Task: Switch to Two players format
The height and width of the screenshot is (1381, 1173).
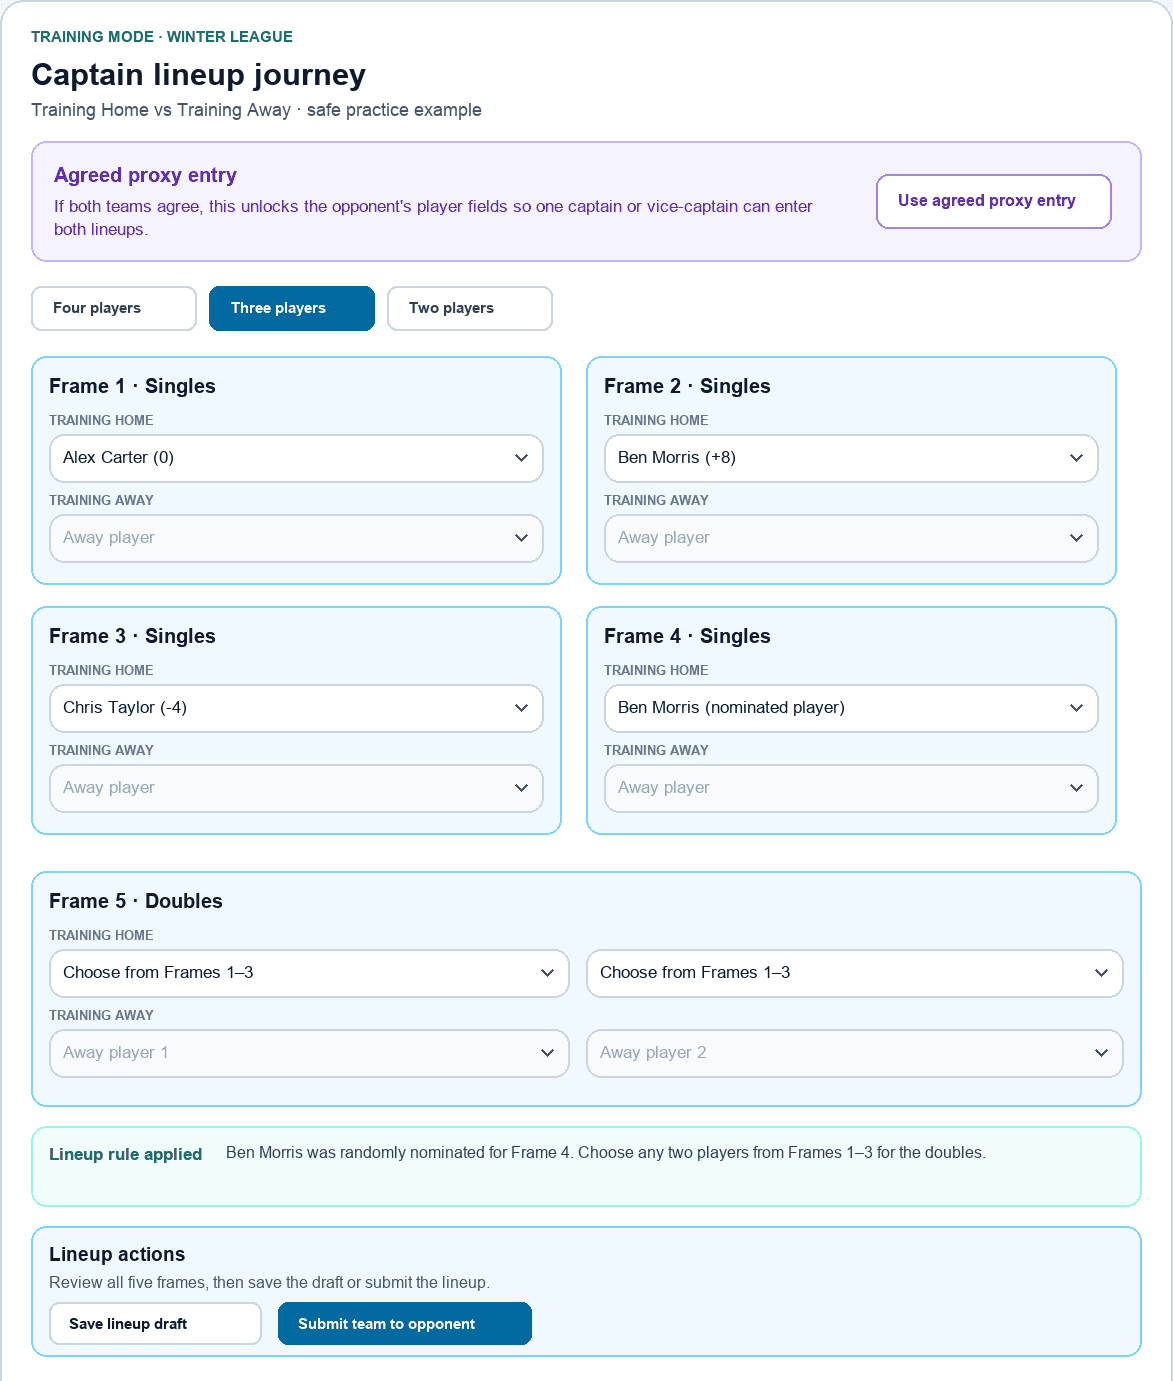Action: 470,308
